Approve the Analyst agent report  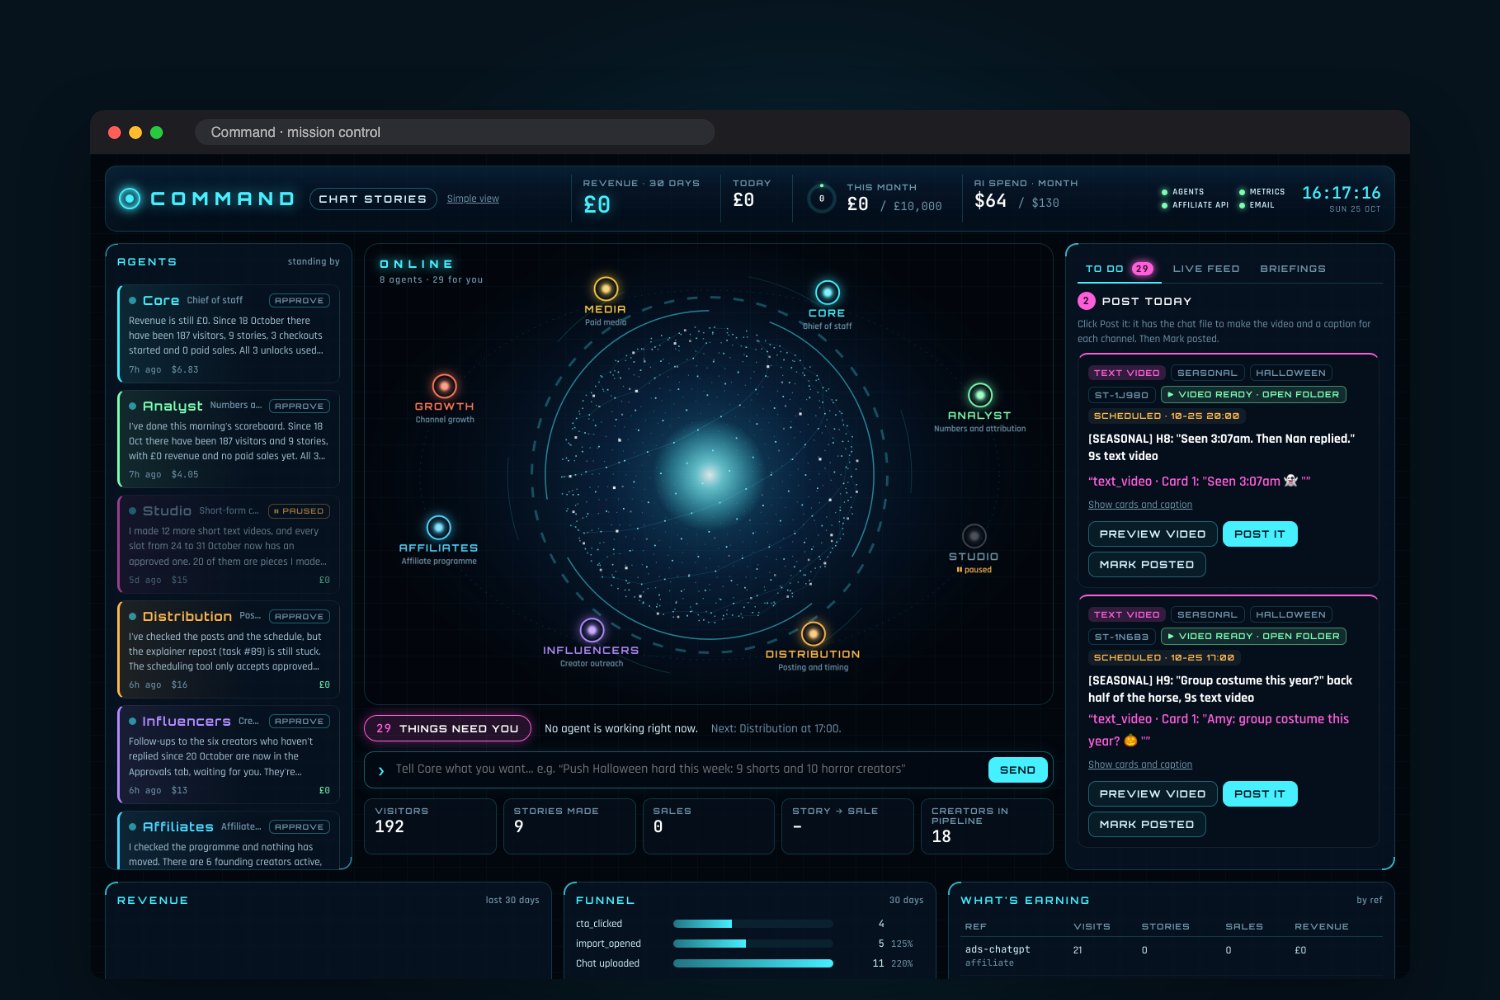[x=299, y=406]
